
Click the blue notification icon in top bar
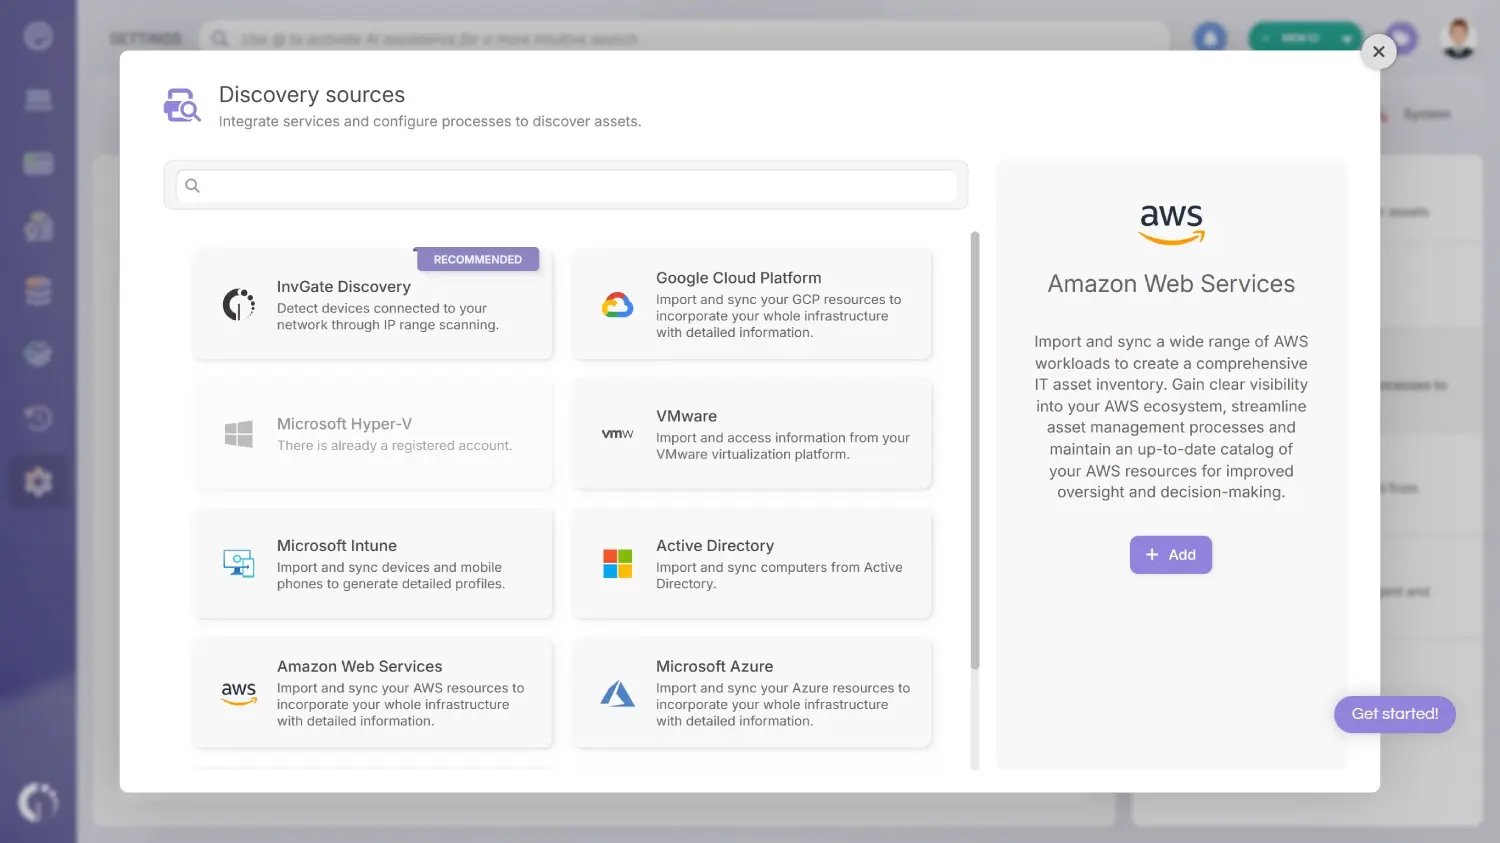point(1209,35)
